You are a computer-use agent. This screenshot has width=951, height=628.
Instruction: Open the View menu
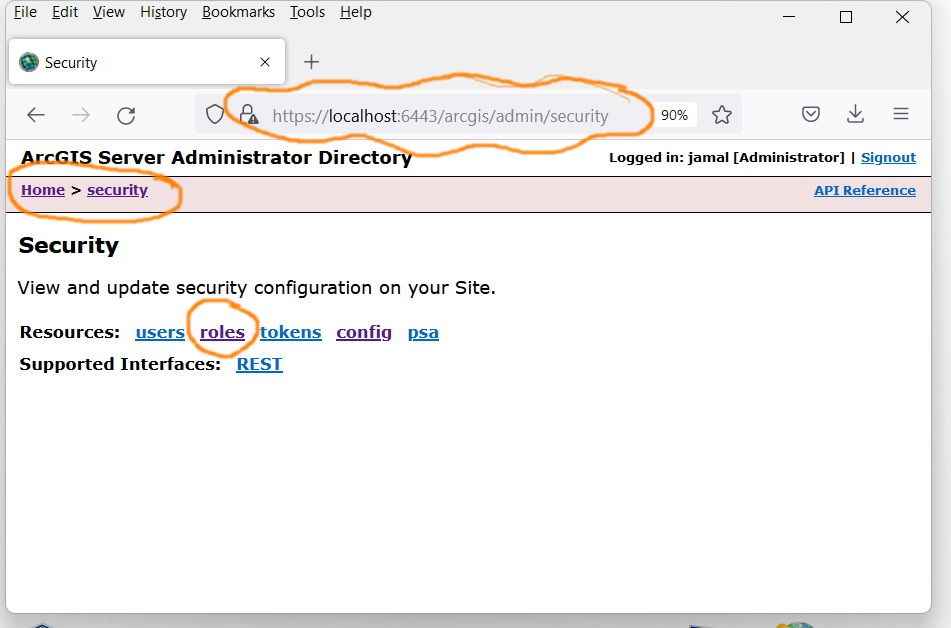tap(109, 12)
